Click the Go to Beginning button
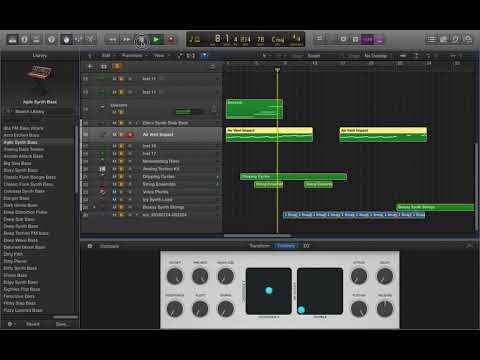Screen dimensions: 480x360 pyautogui.click(x=141, y=40)
